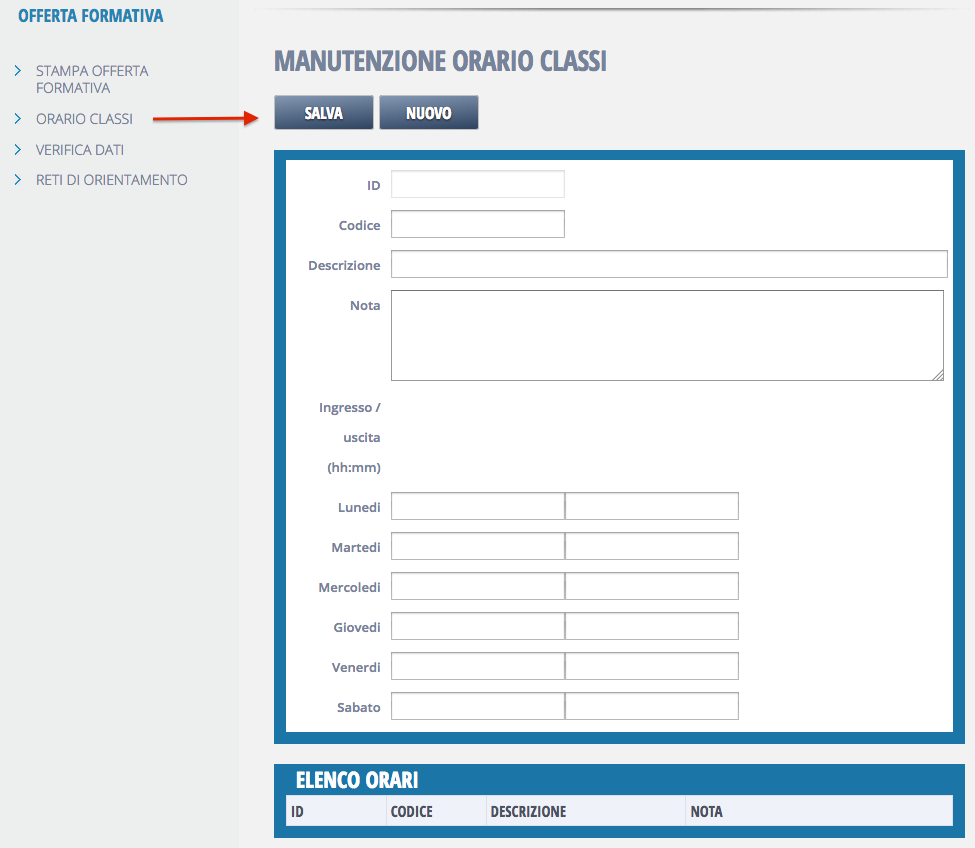Click into the Descrizione text field
This screenshot has height=848, width=975.
click(x=668, y=264)
